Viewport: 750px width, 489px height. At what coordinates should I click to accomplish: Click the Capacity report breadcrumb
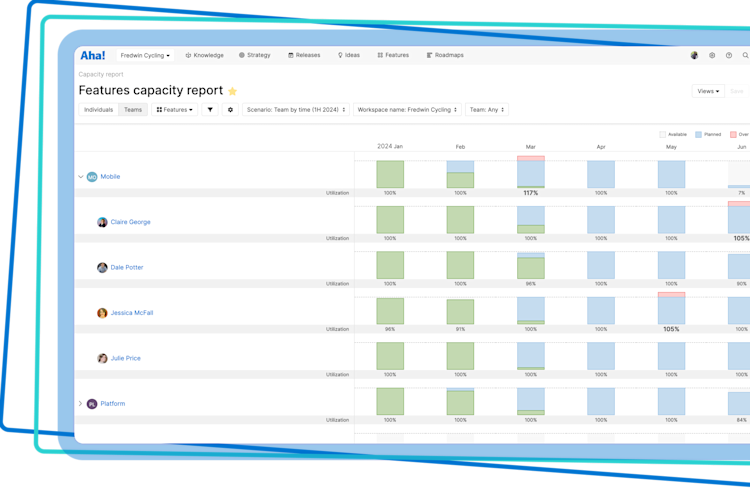tap(101, 75)
